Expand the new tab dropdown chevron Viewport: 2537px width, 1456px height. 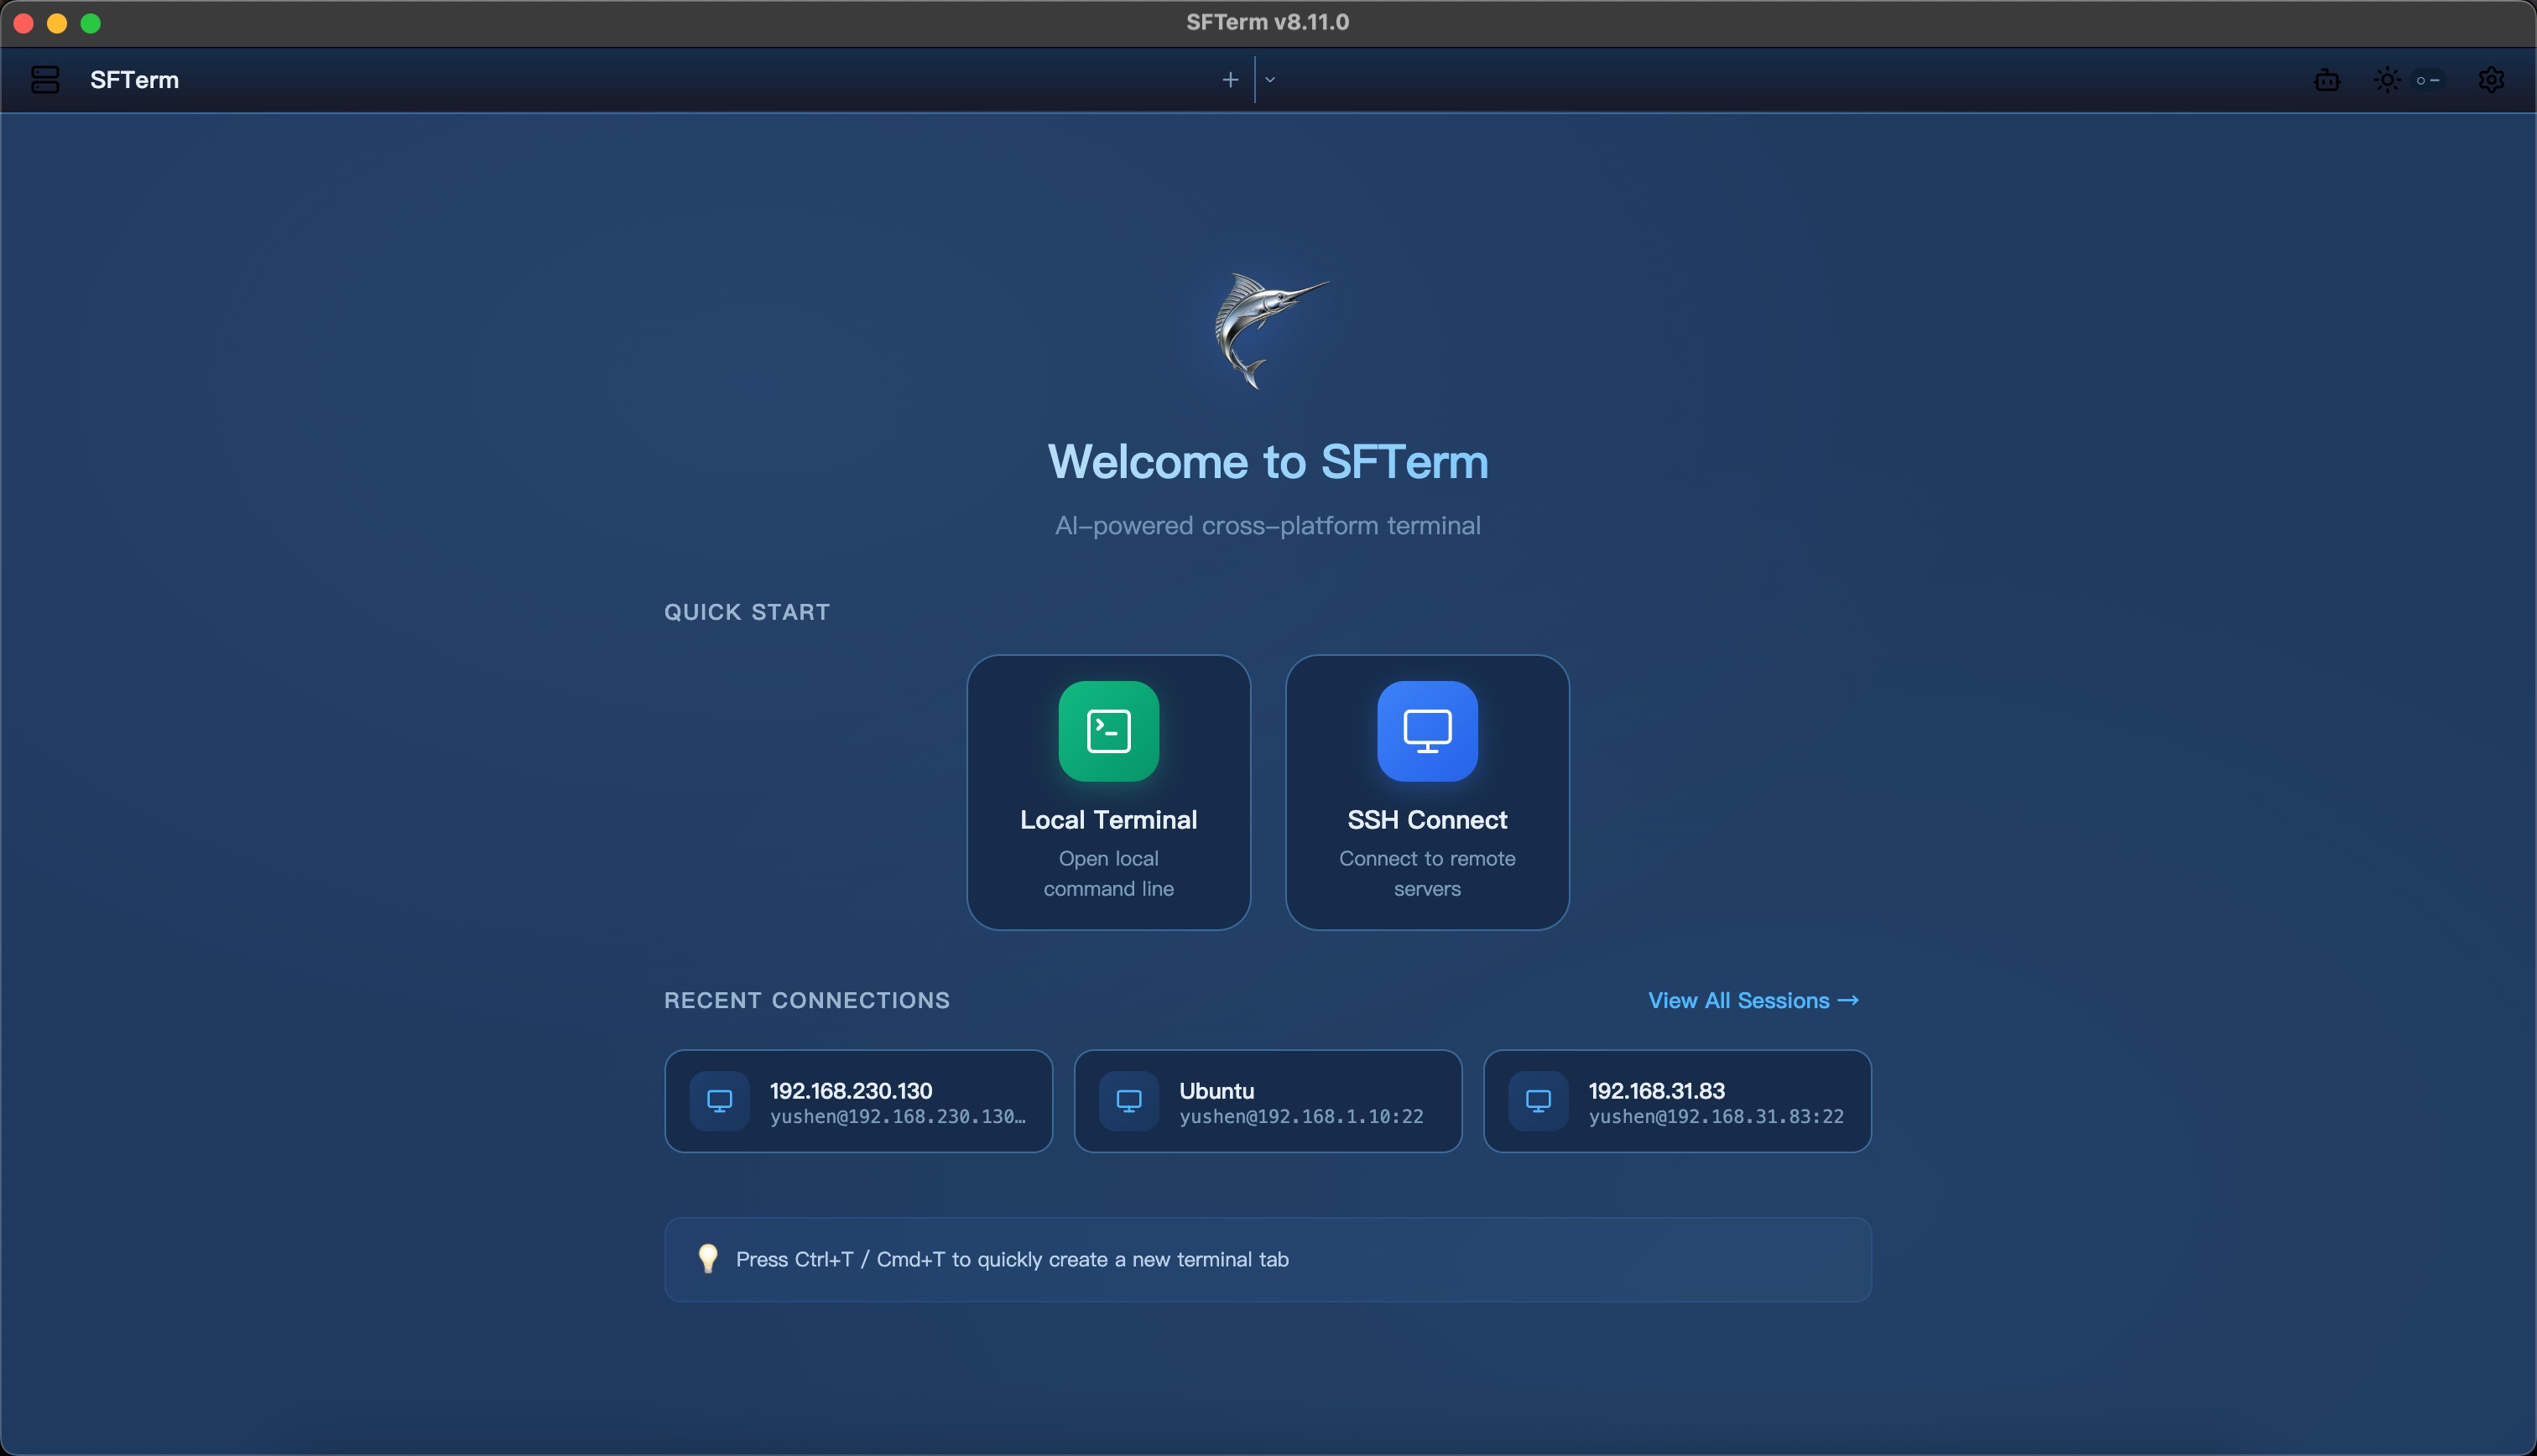(x=1270, y=79)
